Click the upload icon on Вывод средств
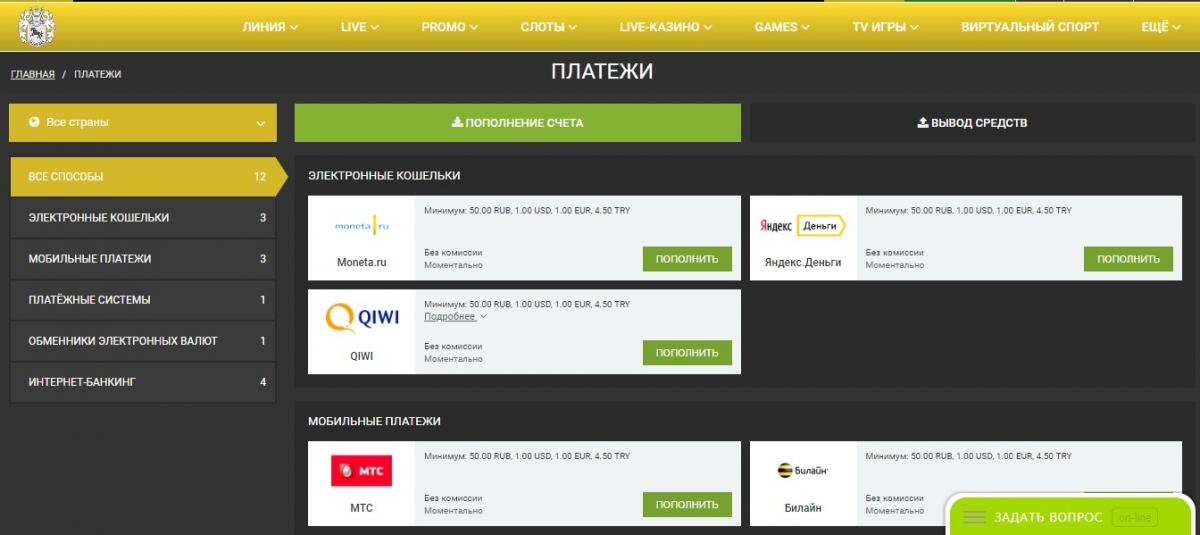Screen dimensions: 1200x535 [x=923, y=122]
